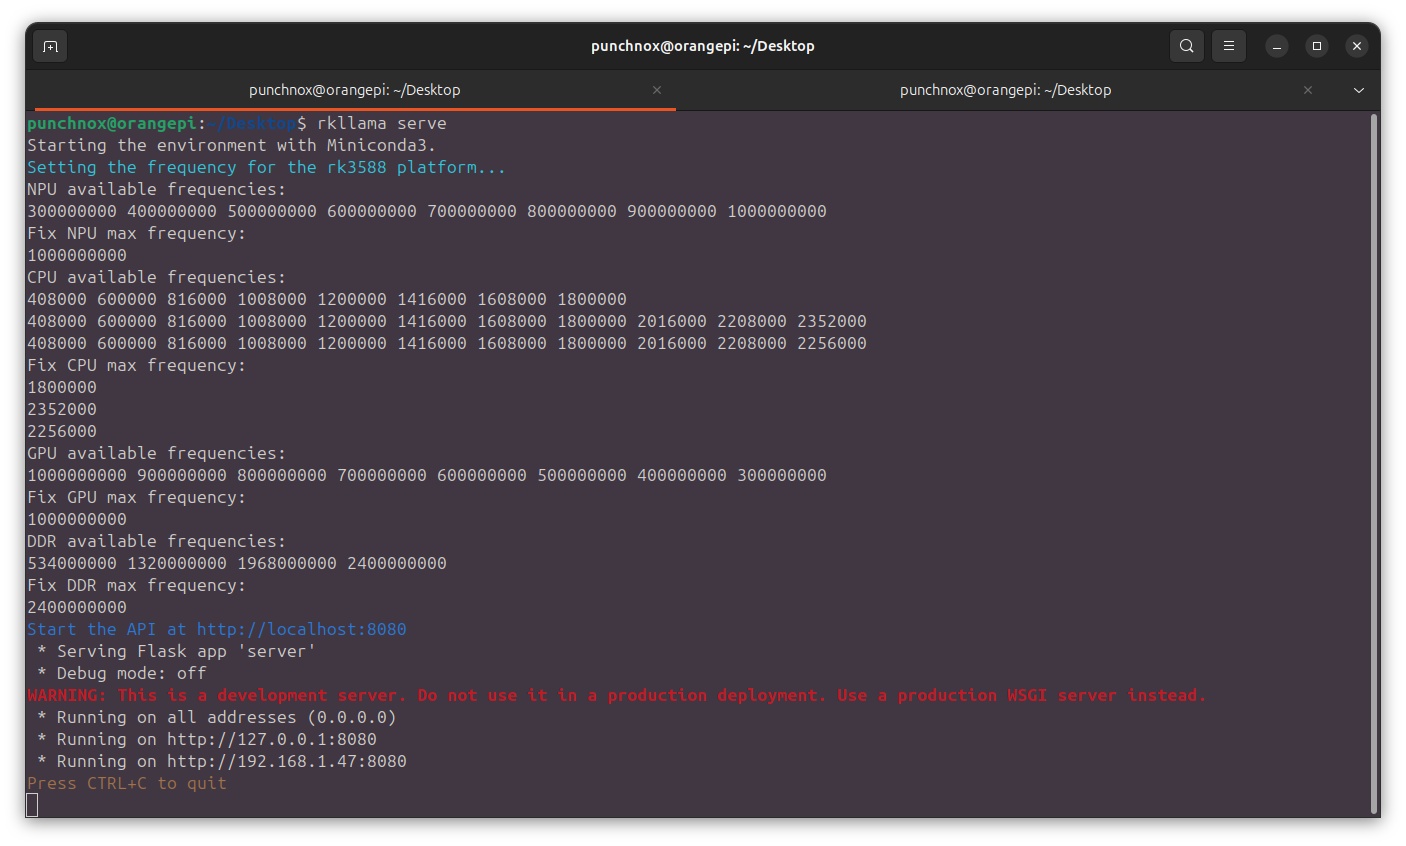
Task: Open the terminal search tool
Action: coord(1187,46)
